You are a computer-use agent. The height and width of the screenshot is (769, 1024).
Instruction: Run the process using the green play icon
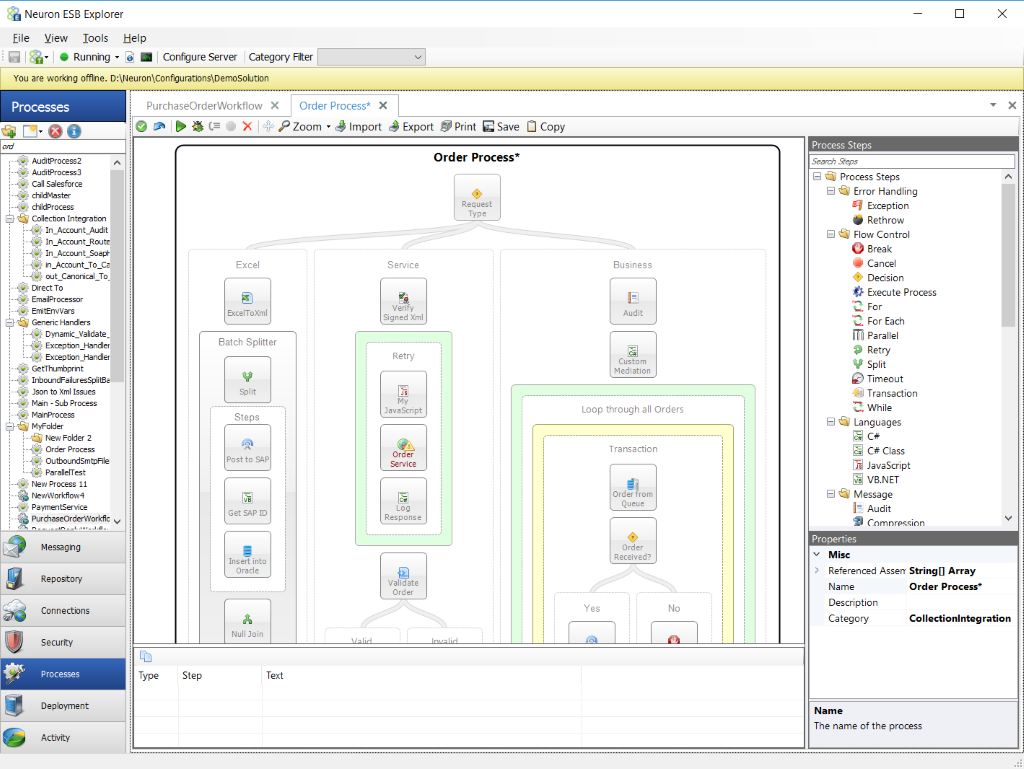coord(180,126)
